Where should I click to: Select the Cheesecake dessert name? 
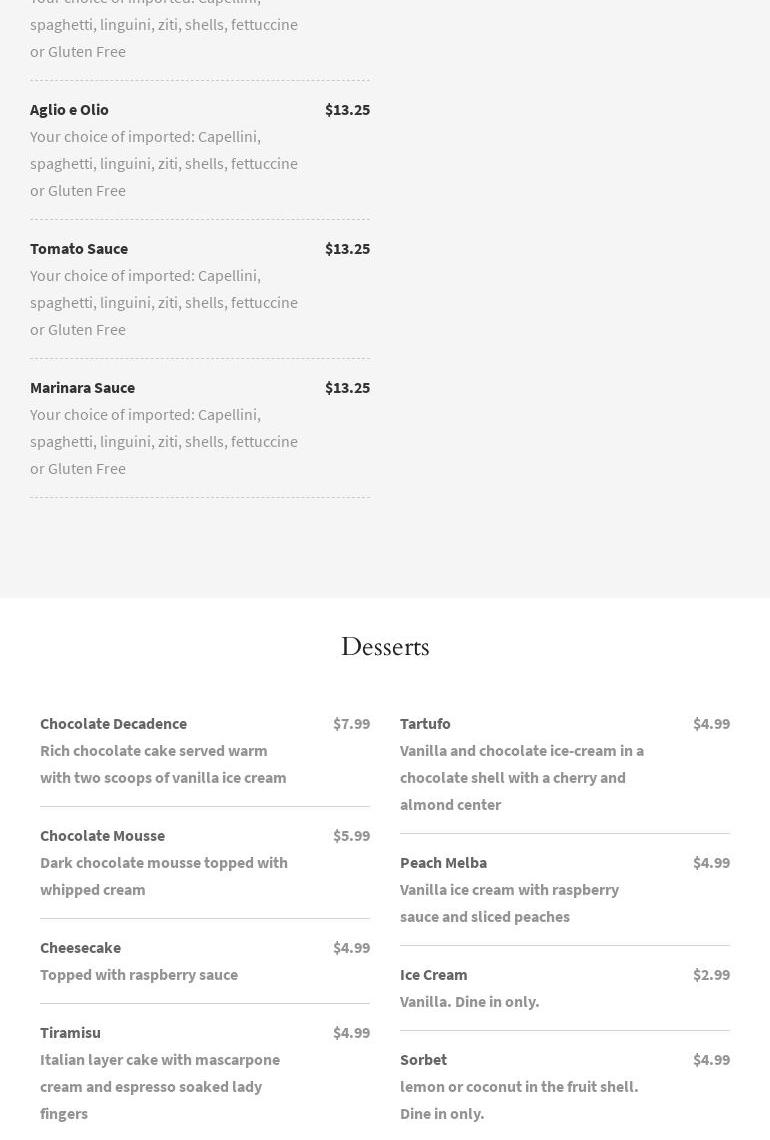click(80, 947)
